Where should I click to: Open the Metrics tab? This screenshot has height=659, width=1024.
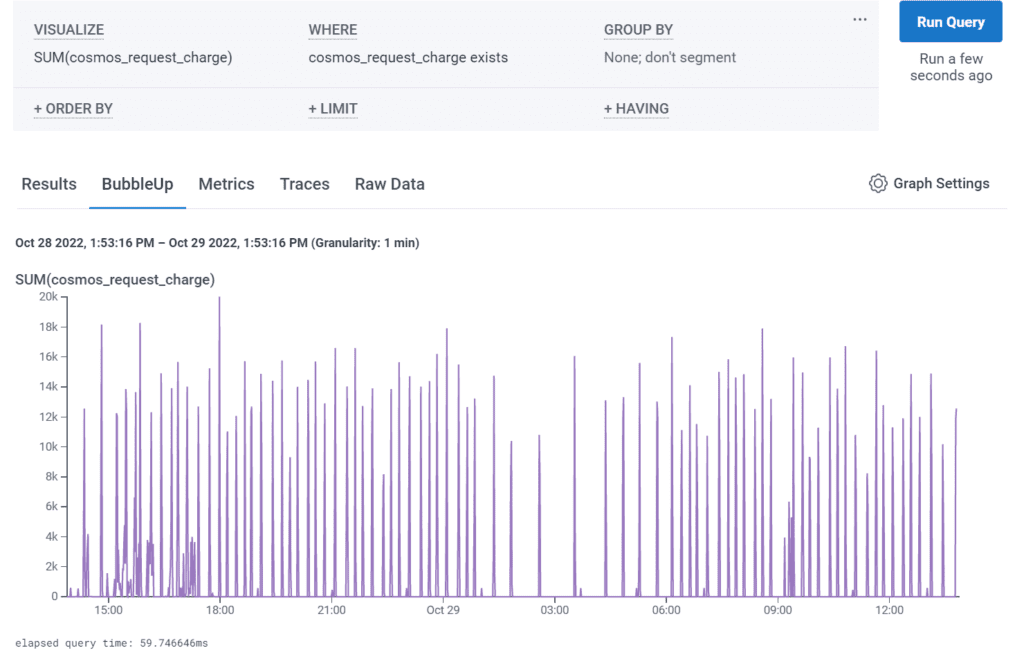(226, 184)
